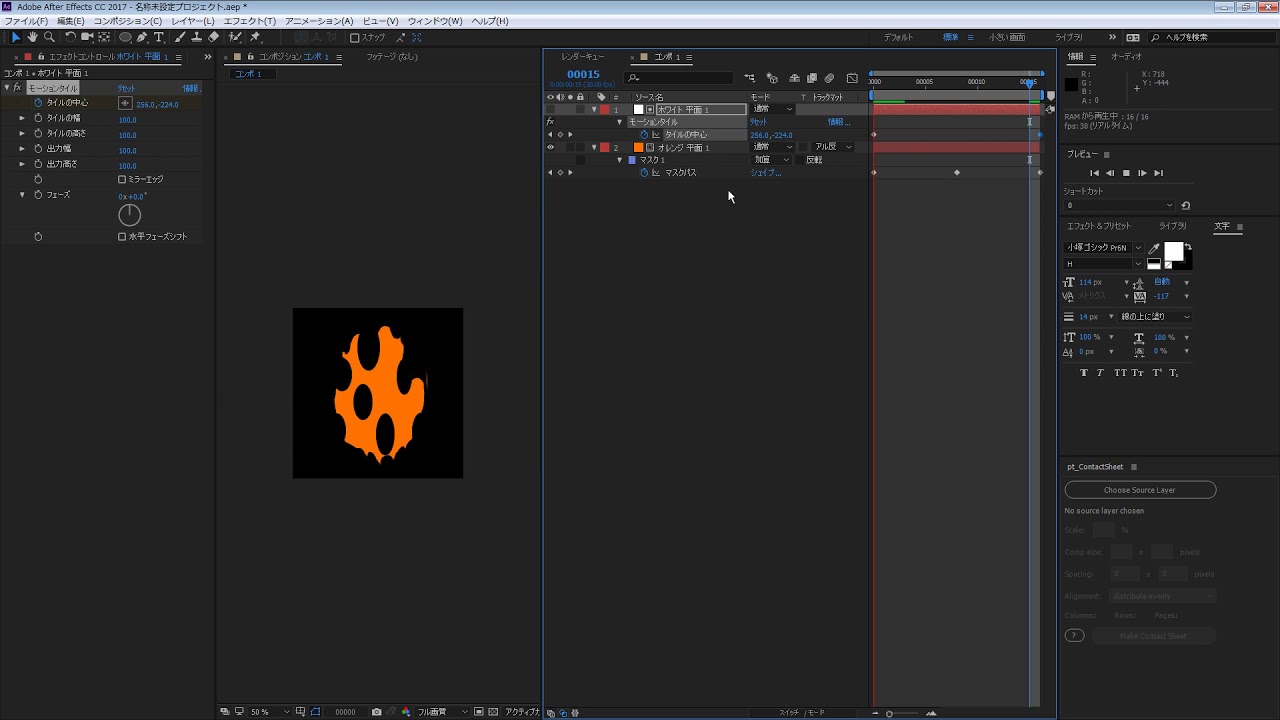Select the Unified Camera tool
The height and width of the screenshot is (720, 1280).
(x=87, y=37)
